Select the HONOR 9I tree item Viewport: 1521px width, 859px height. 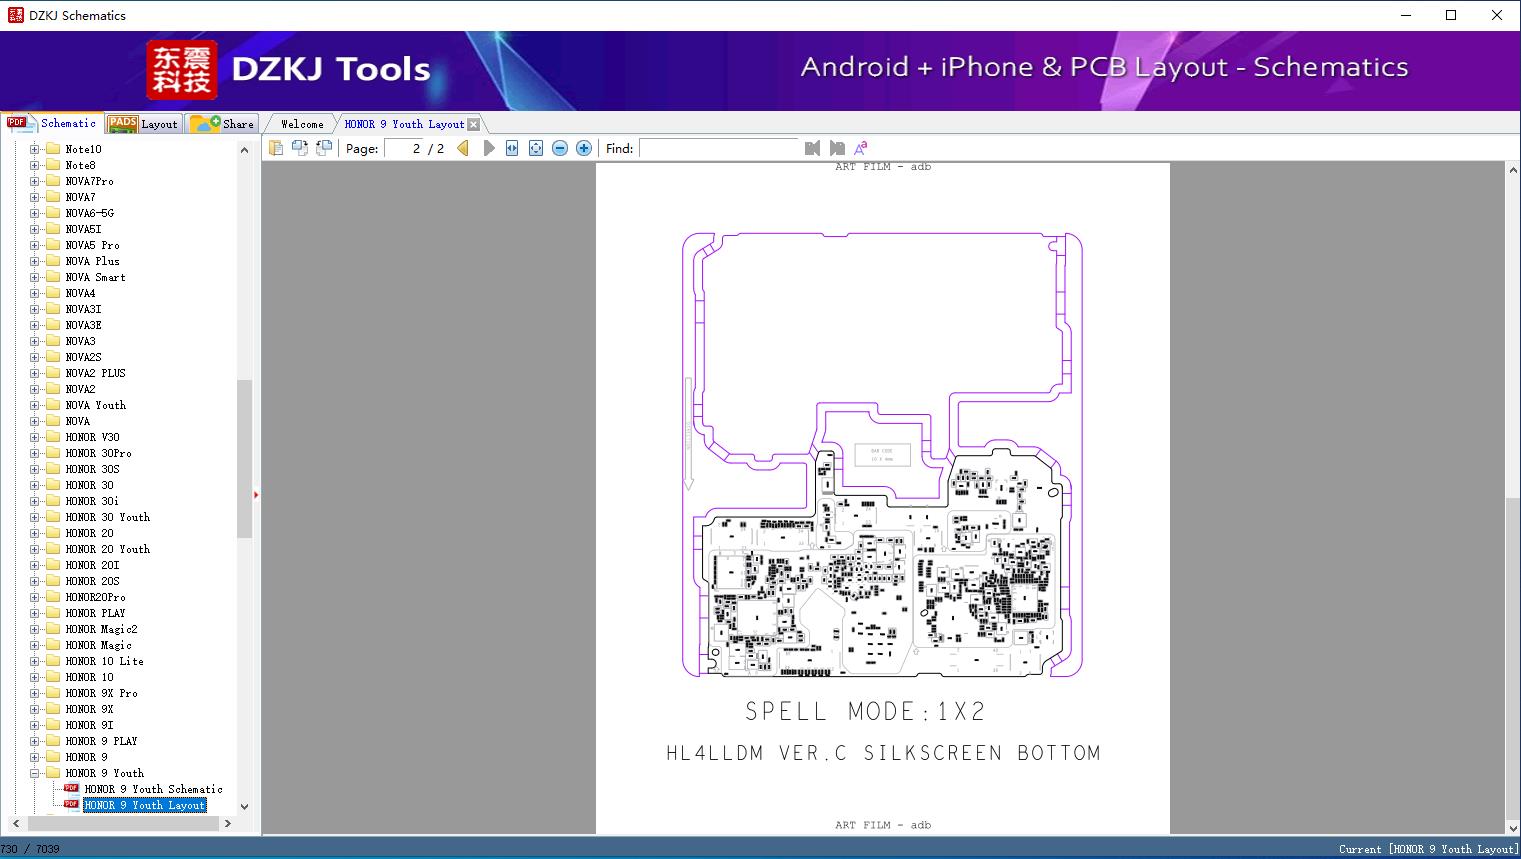[89, 725]
